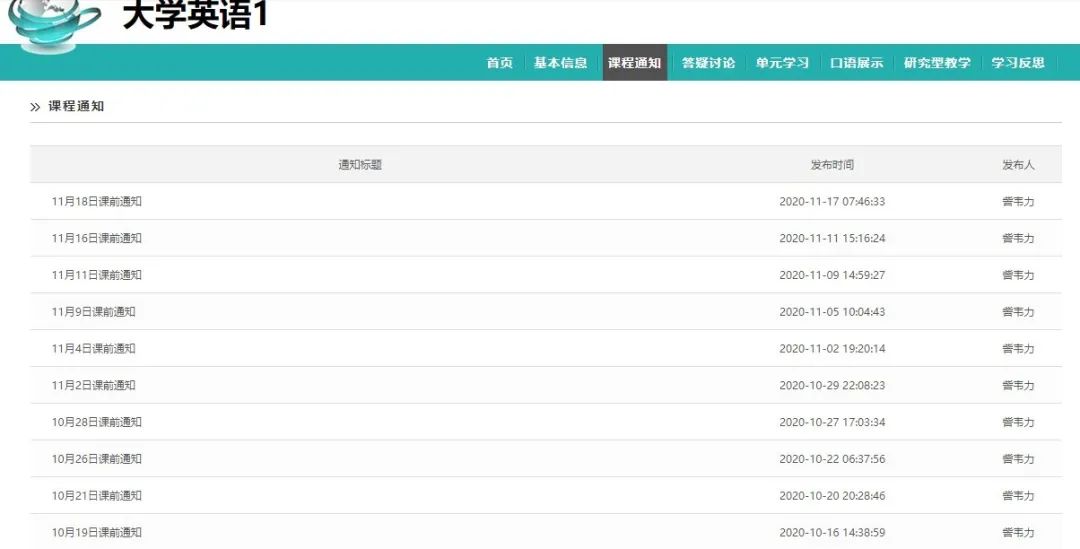Open the 研究型教学 tab
The height and width of the screenshot is (549, 1080).
937,63
